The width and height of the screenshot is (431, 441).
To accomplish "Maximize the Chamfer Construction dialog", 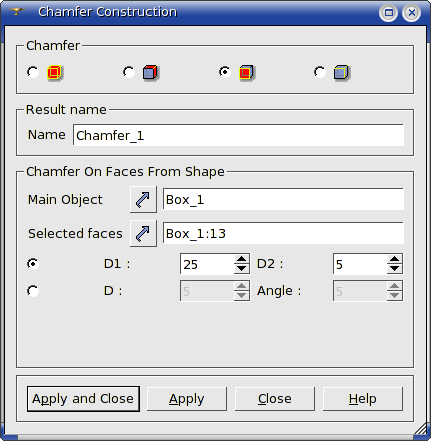I will [388, 13].
